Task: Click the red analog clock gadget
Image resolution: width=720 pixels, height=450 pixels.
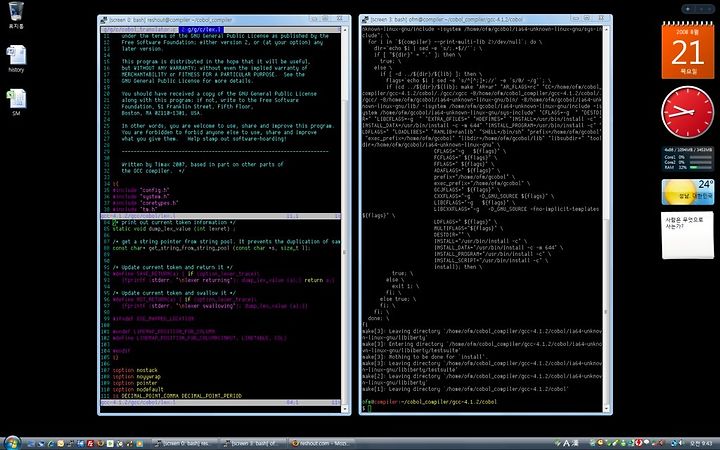Action: (x=687, y=112)
